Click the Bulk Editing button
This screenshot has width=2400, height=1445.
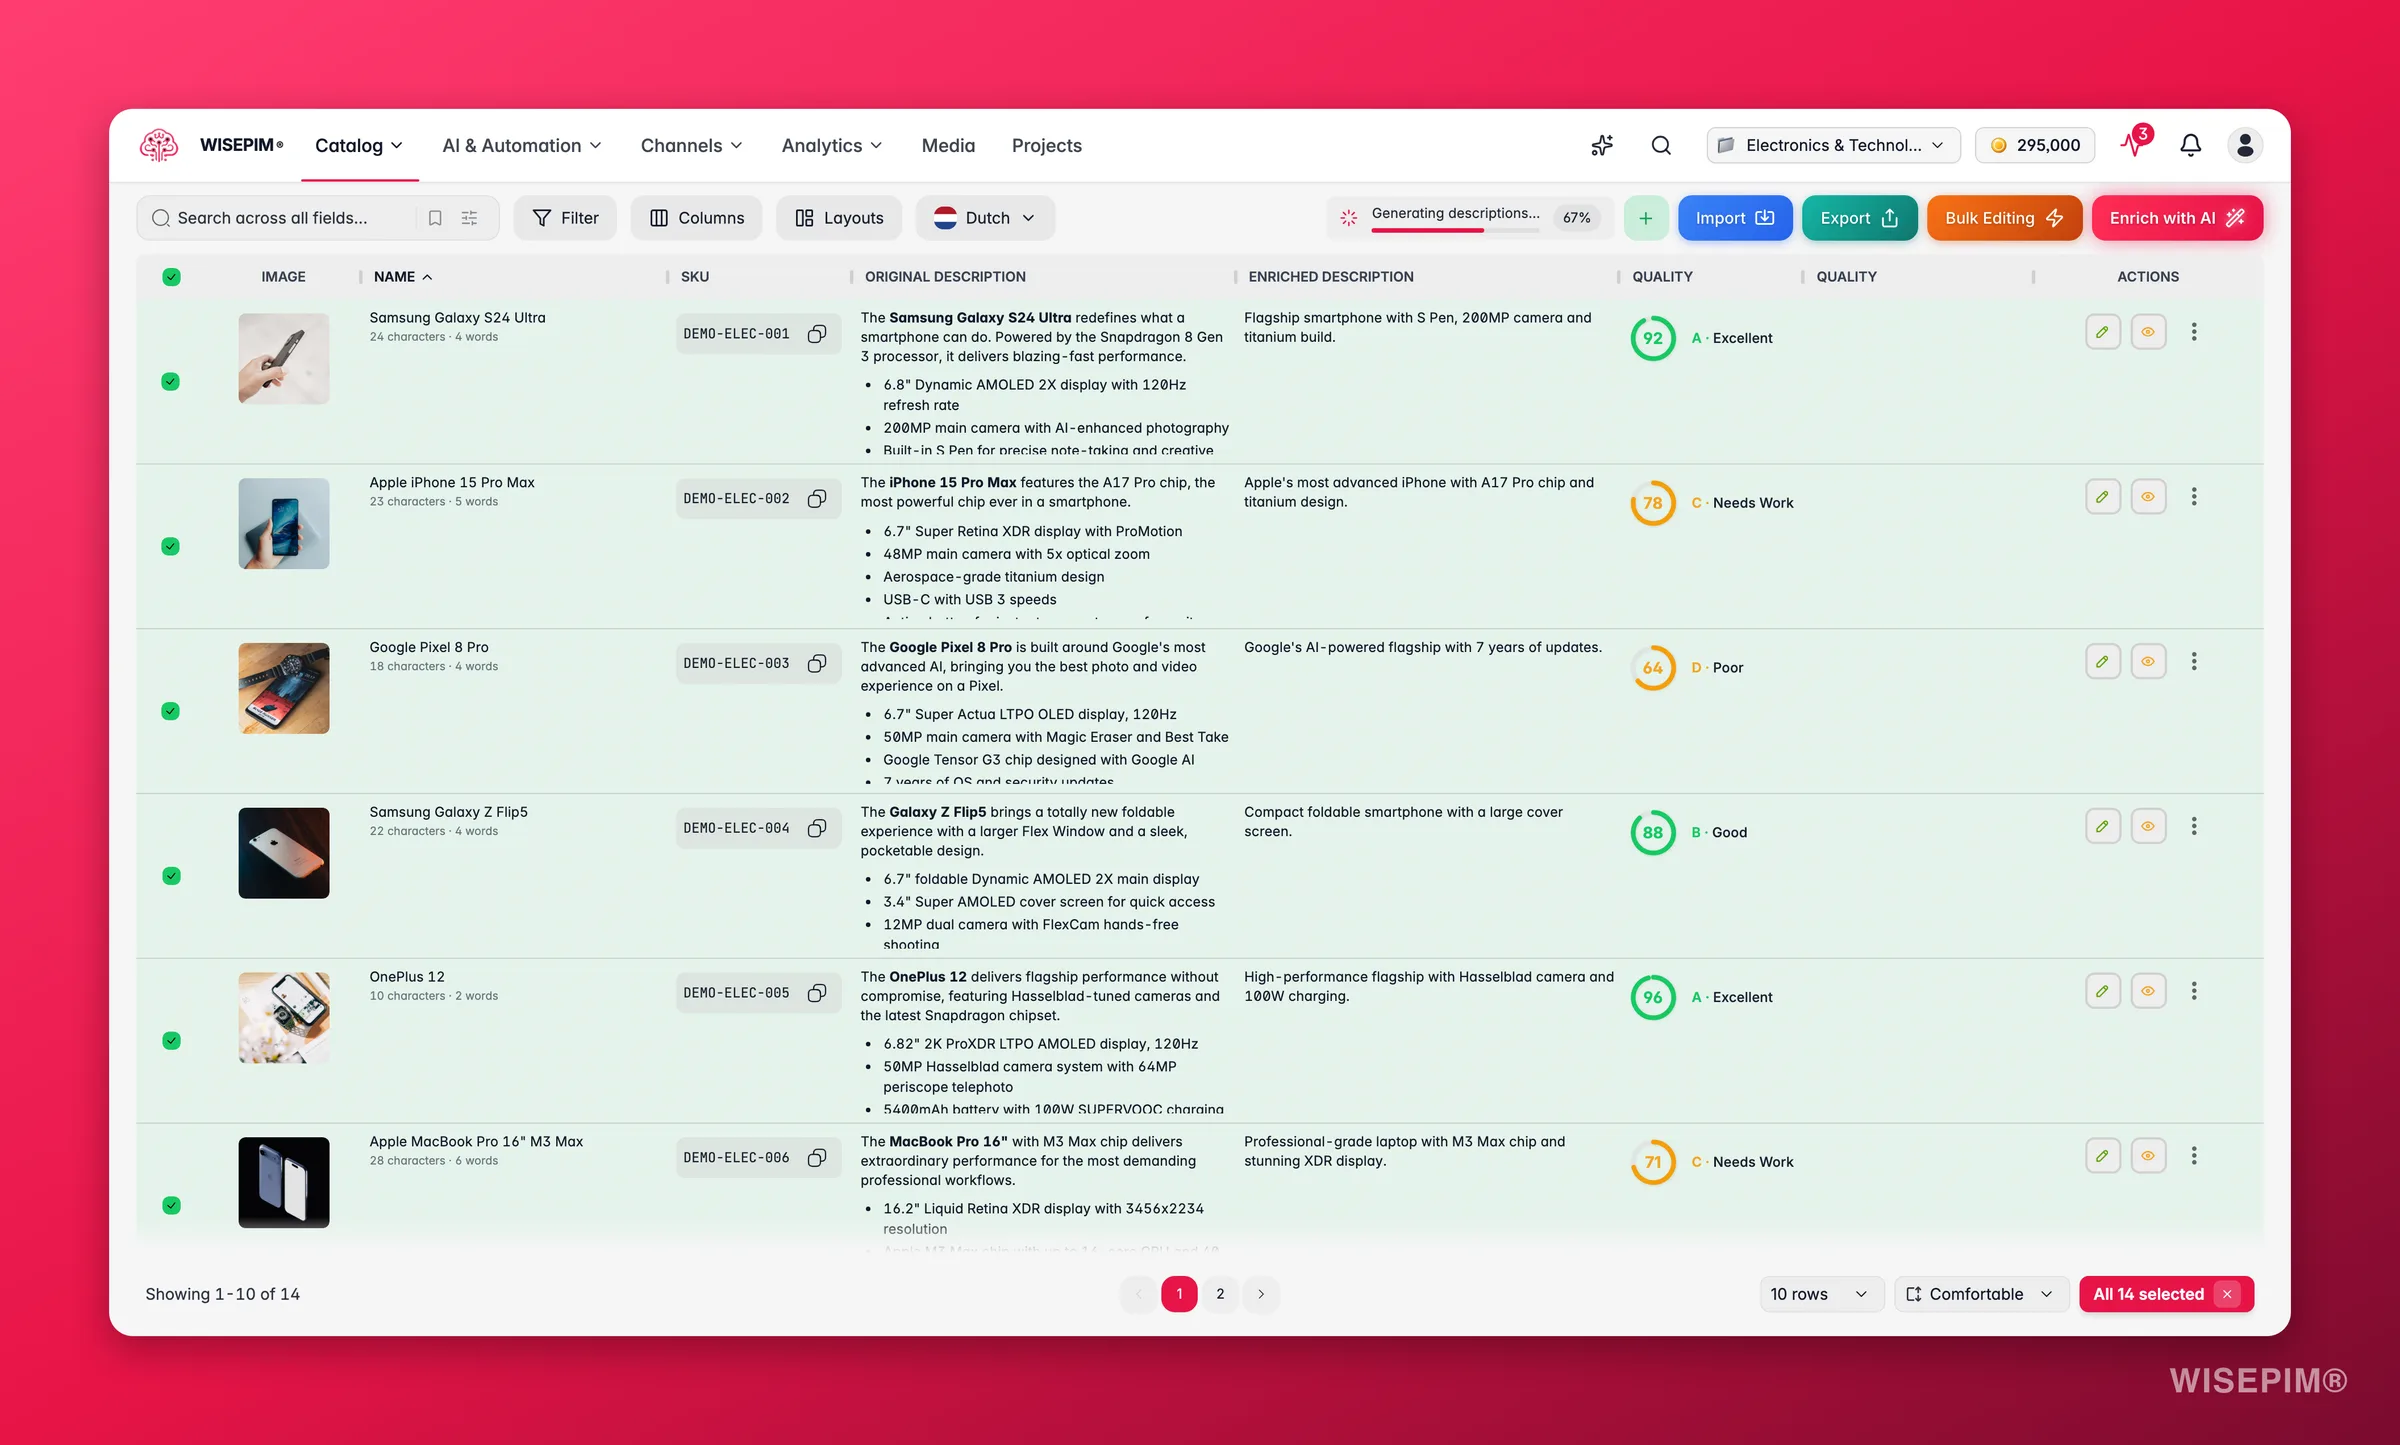pos(2004,218)
